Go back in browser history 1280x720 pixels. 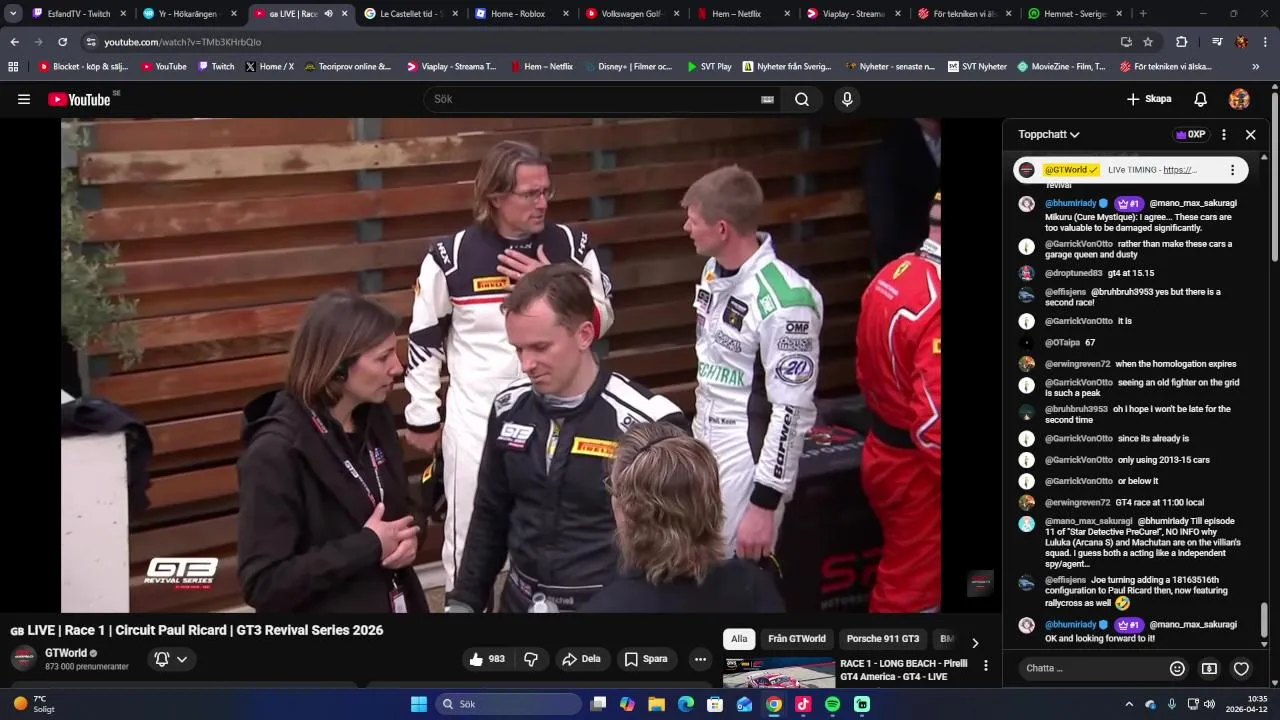(14, 42)
